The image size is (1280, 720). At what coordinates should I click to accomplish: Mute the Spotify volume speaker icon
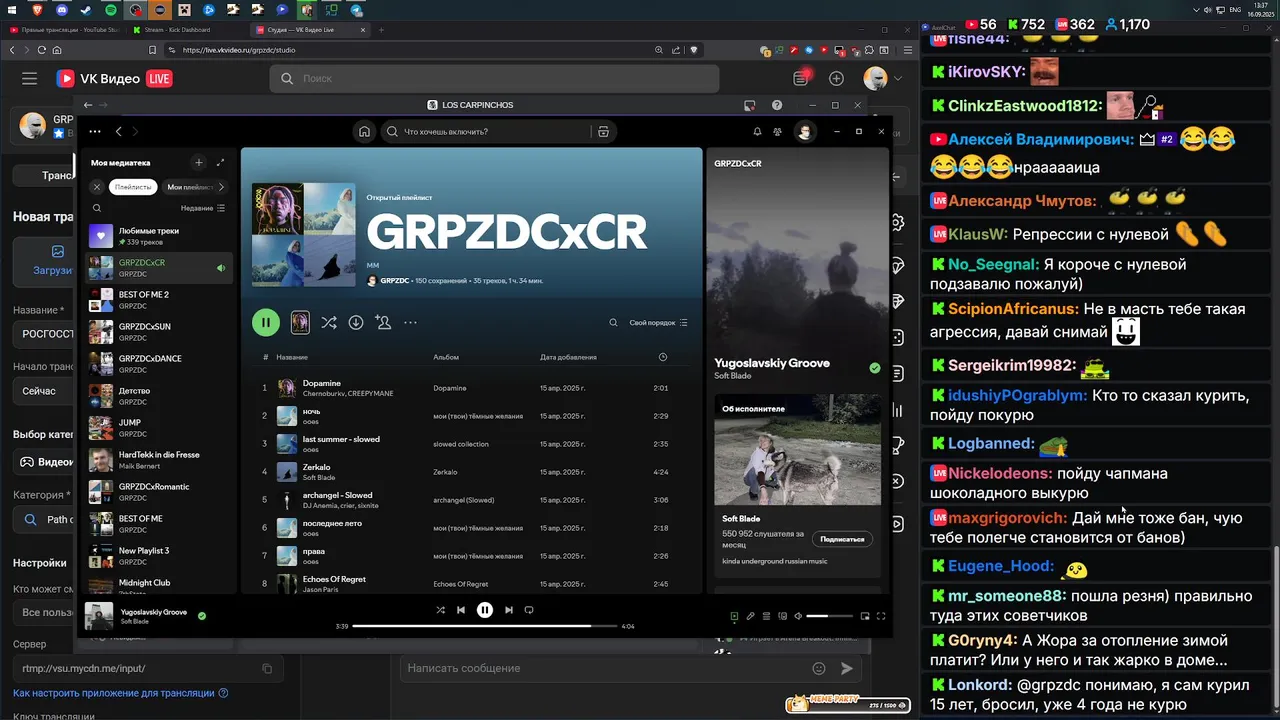point(797,616)
